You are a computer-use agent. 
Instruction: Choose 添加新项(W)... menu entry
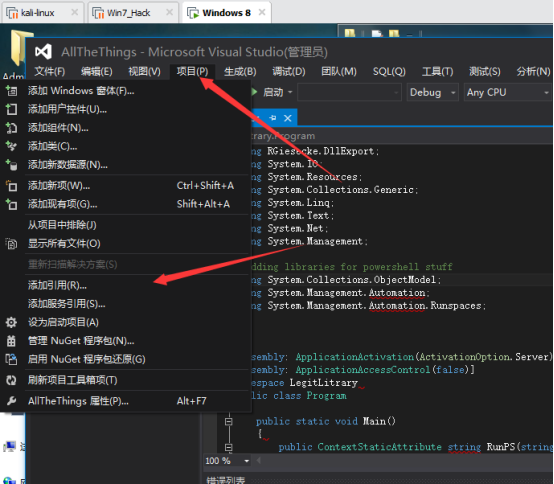point(125,185)
